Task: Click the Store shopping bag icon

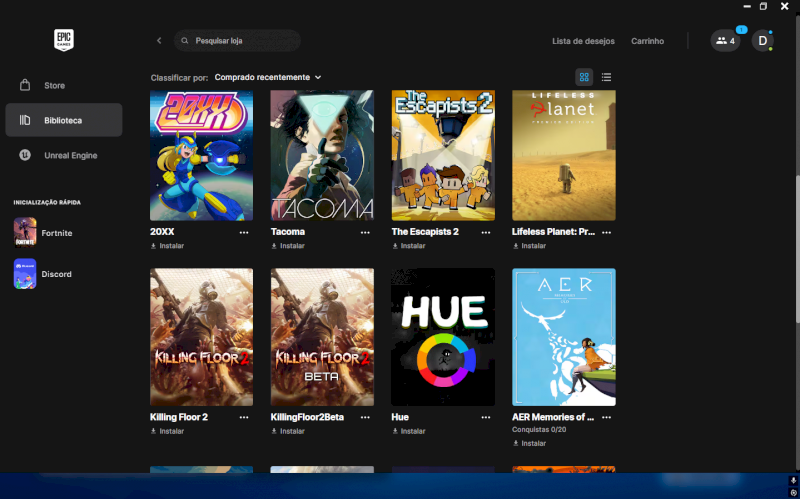Action: [24, 85]
